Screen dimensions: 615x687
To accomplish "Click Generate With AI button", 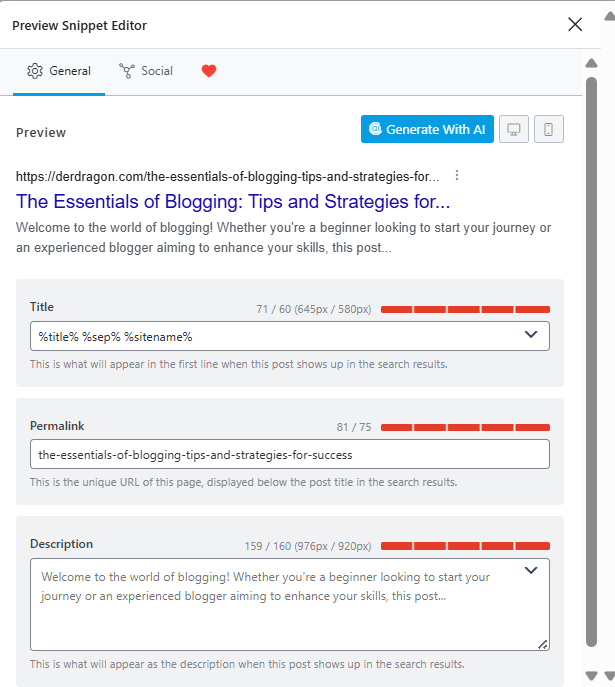I will [x=427, y=129].
